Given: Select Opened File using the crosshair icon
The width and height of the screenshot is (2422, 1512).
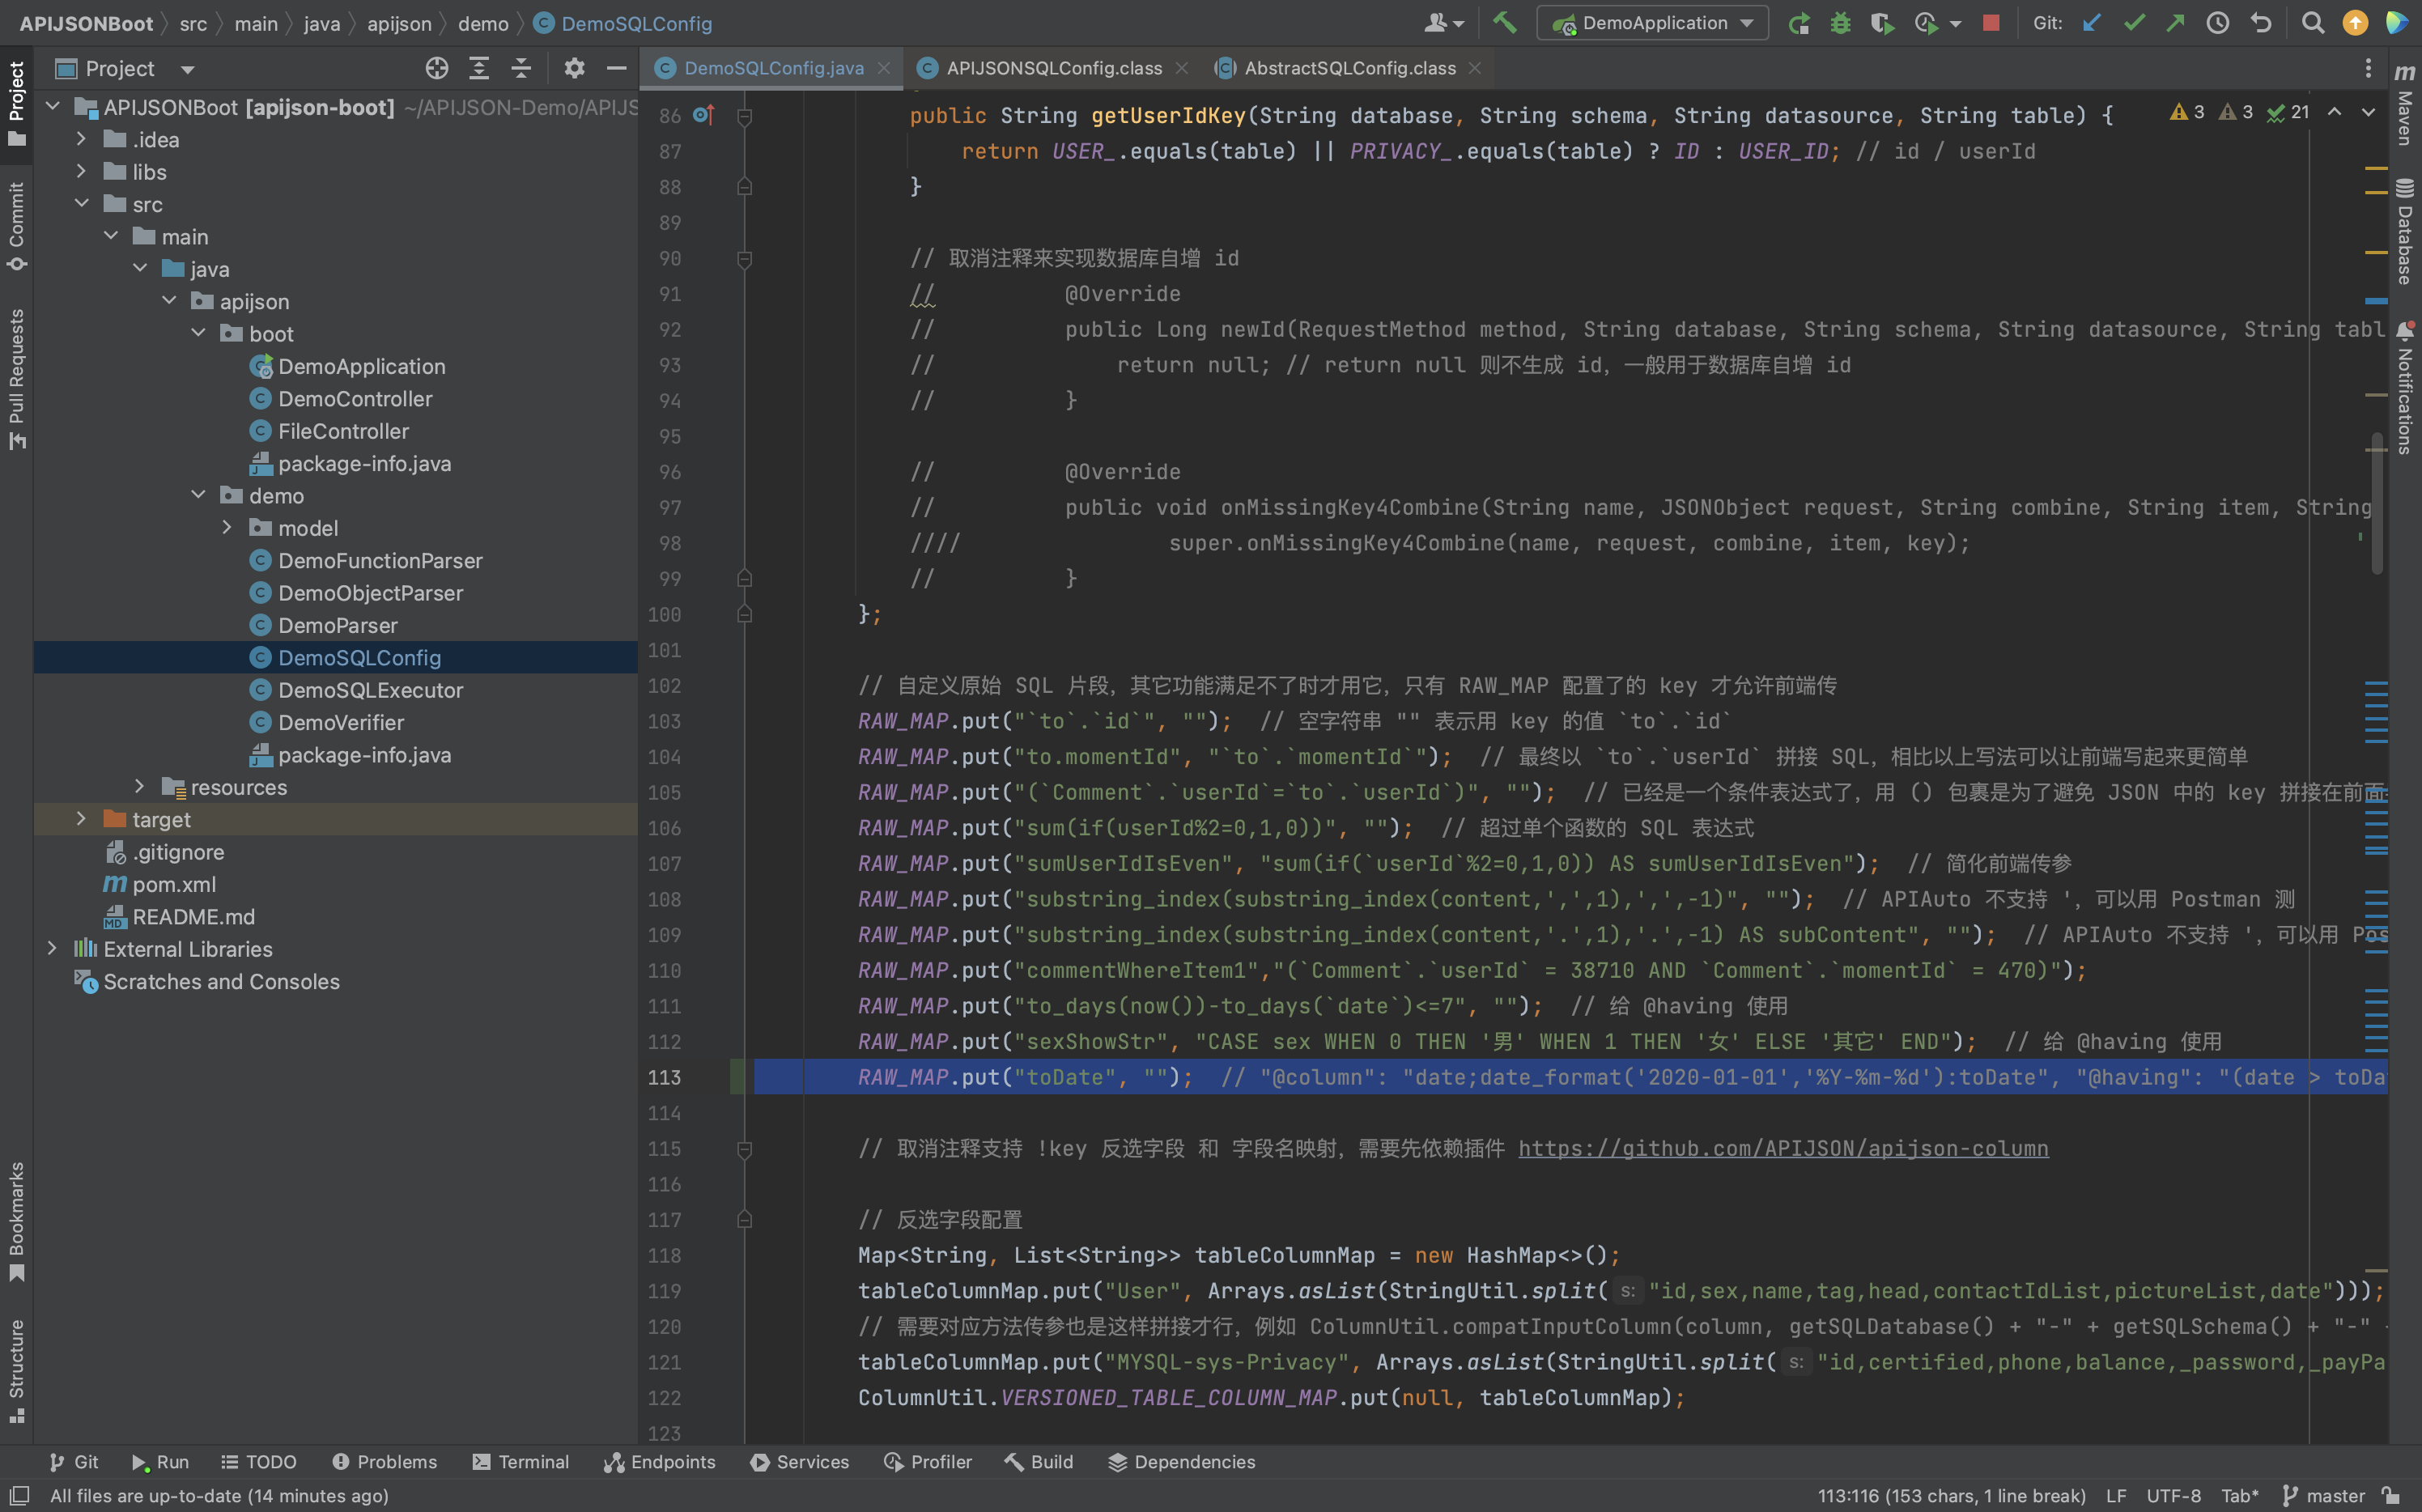Looking at the screenshot, I should [x=437, y=68].
